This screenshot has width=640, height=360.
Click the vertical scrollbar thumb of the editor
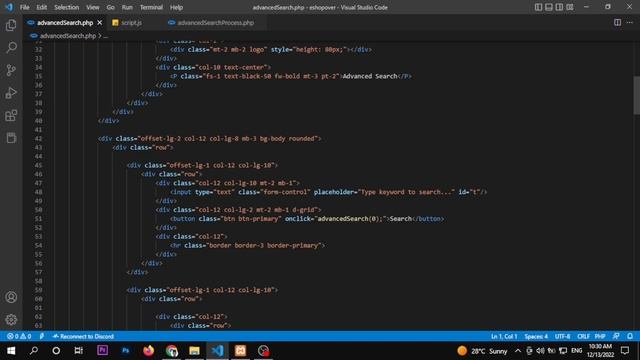pos(636,95)
